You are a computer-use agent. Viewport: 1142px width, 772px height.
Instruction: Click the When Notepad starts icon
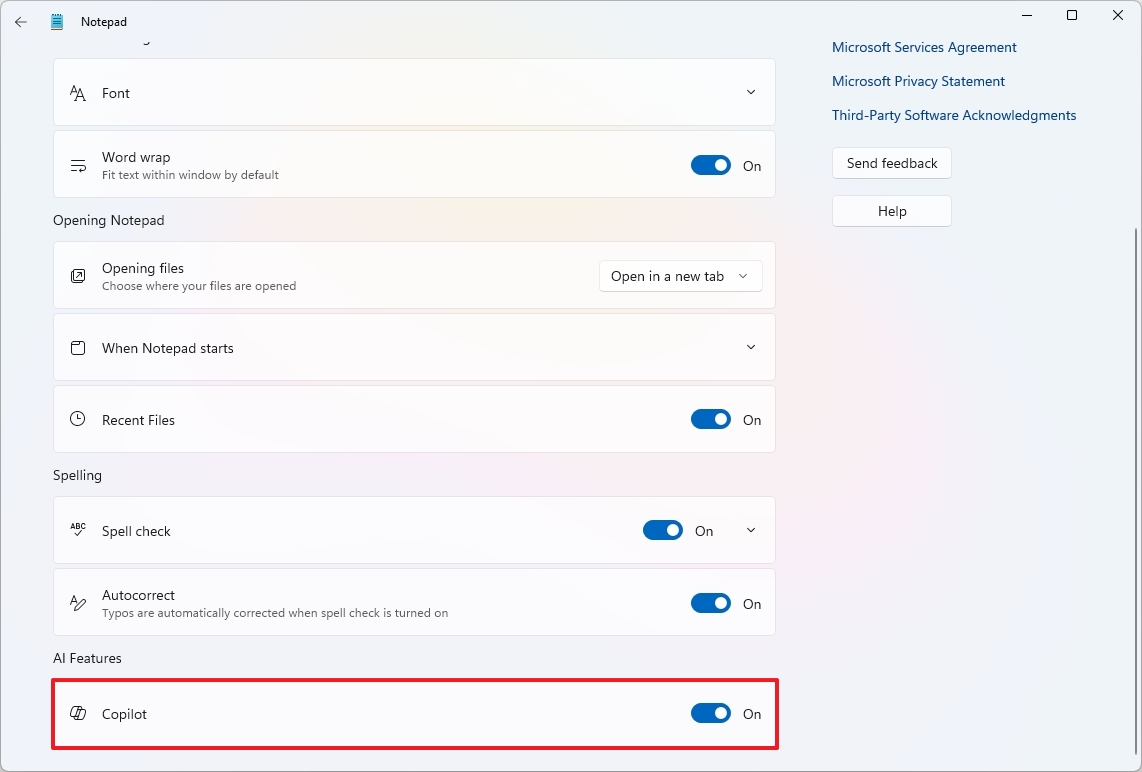coord(78,347)
